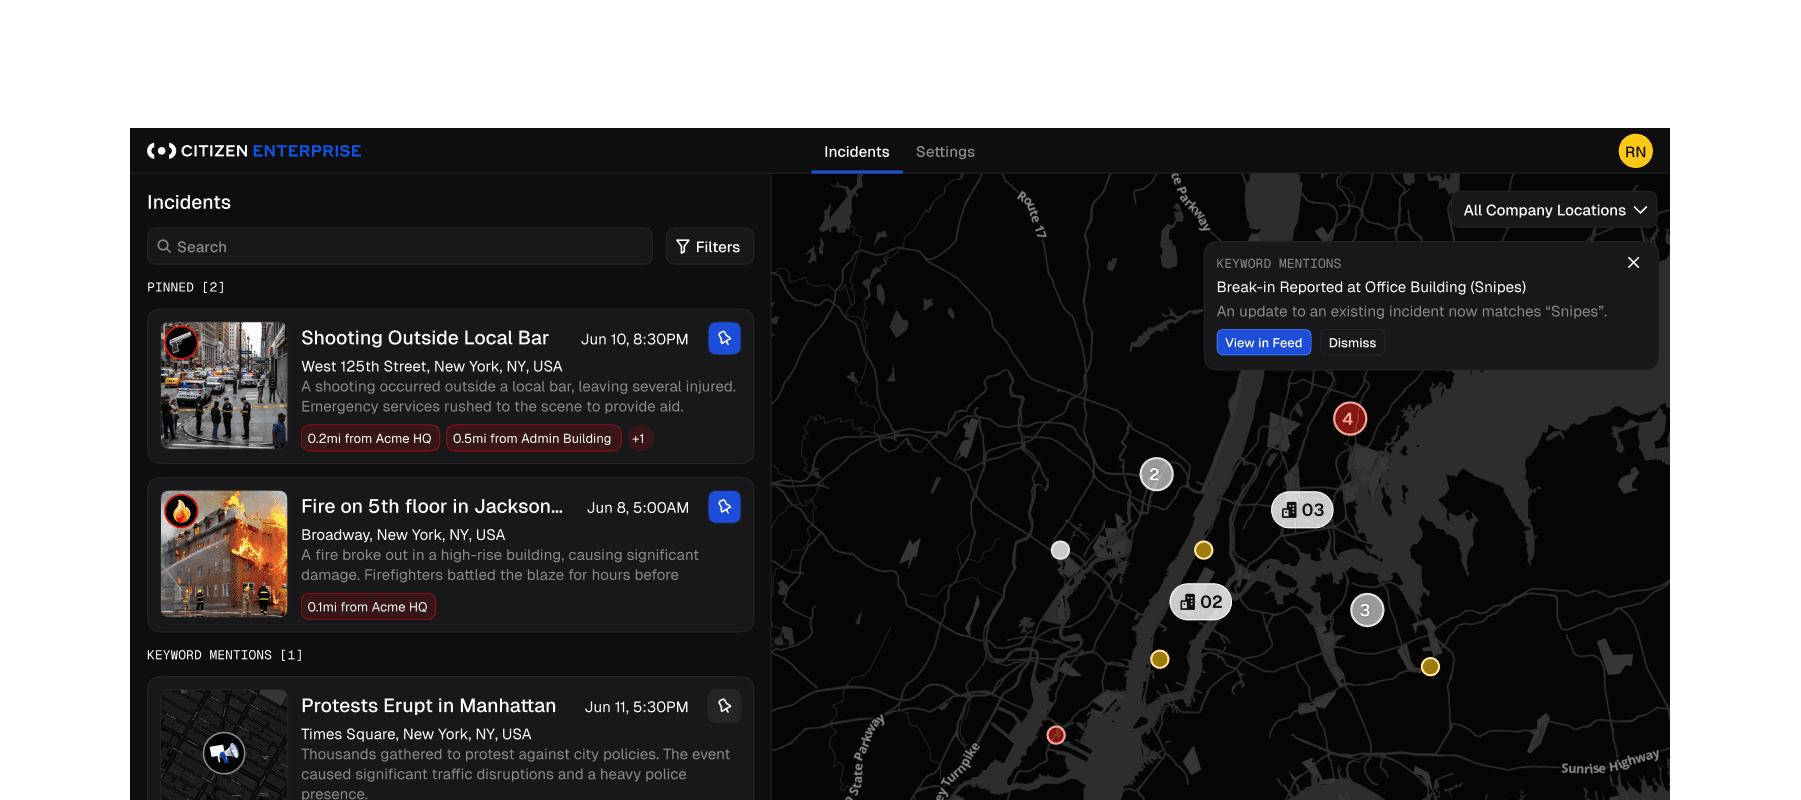Screen dimensions: 1801x800
Task: Open the Filters button
Action: point(710,246)
